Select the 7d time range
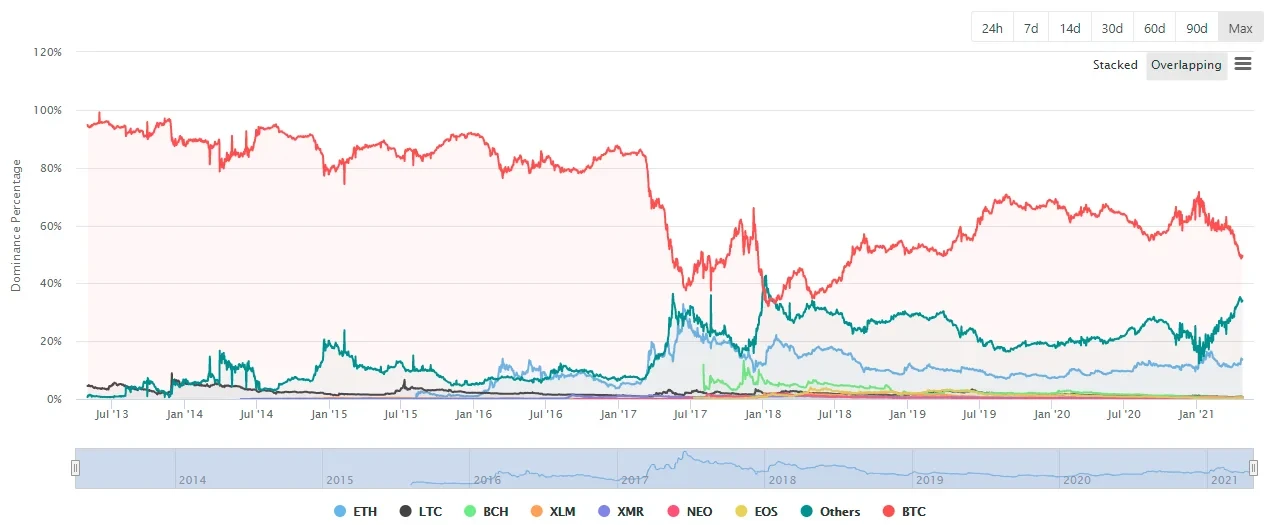 (x=1031, y=28)
